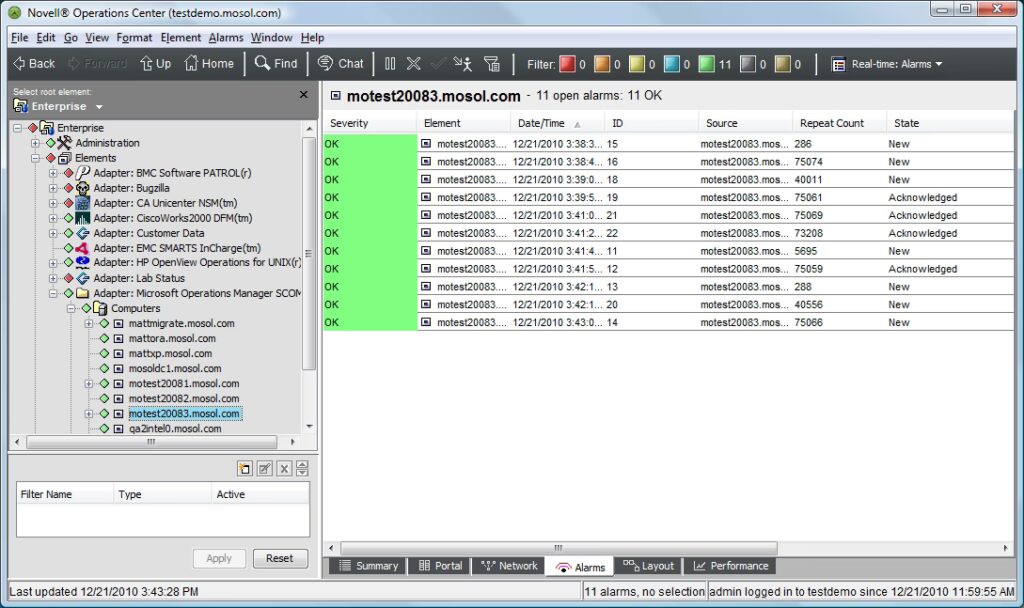The width and height of the screenshot is (1024, 608).
Task: Sort alarms by Repeat Count column header
Action: [x=831, y=123]
